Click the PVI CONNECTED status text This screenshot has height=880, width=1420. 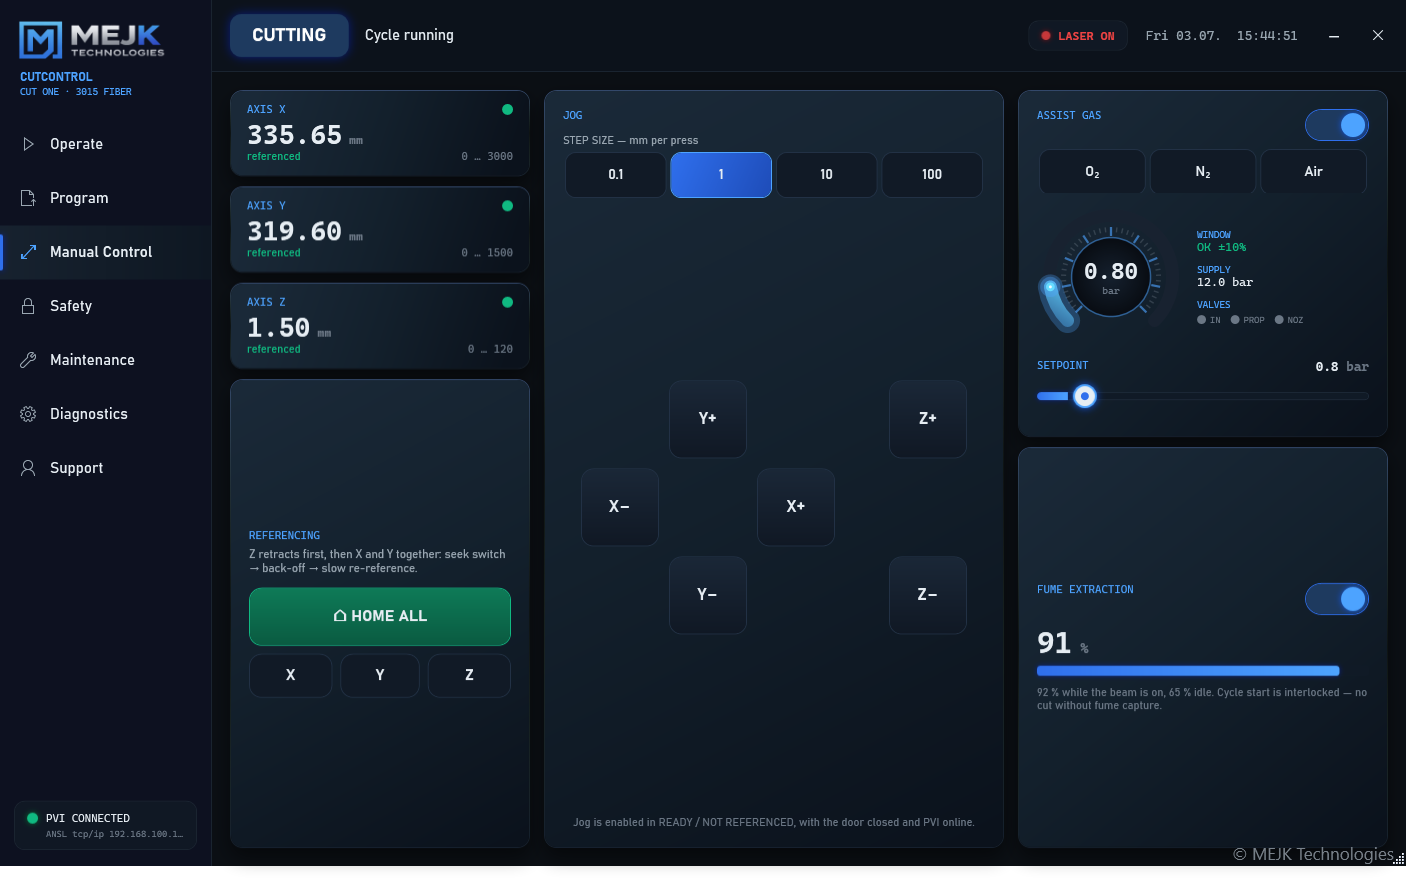click(88, 818)
